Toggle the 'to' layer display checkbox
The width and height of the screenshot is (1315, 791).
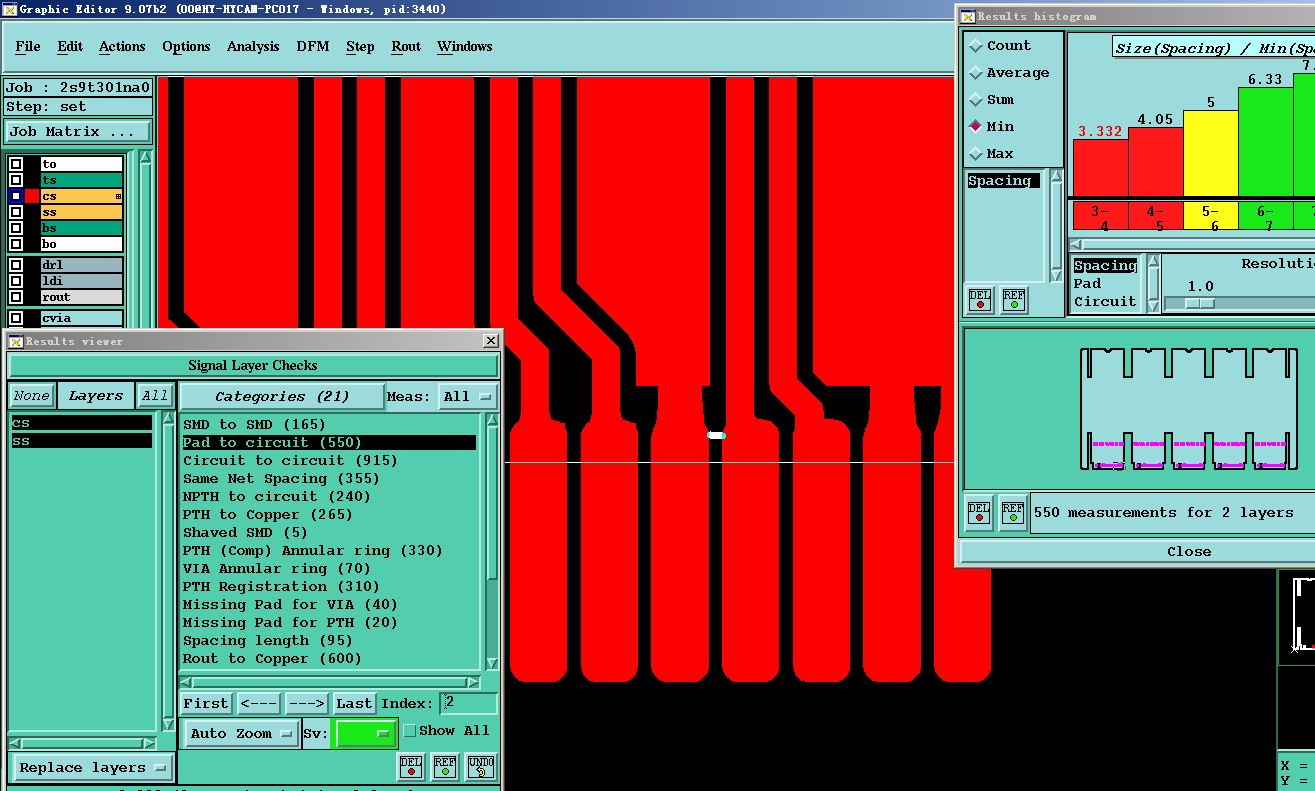(16, 164)
